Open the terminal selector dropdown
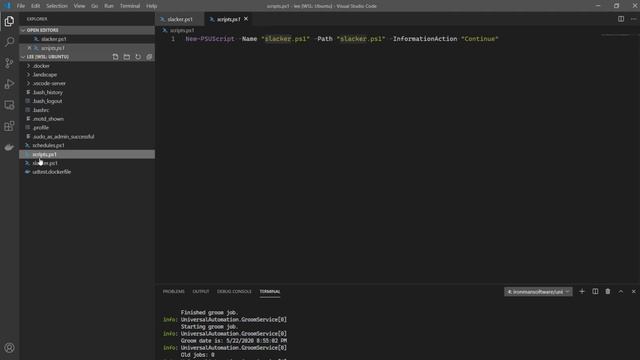This screenshot has width=640, height=360. click(538, 291)
